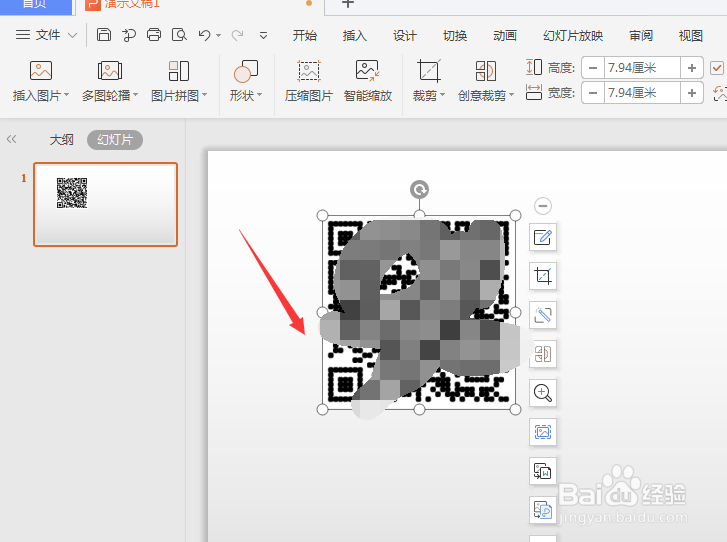Open the 视图 ribbon tab
Screen dimensions: 727x542
(691, 36)
